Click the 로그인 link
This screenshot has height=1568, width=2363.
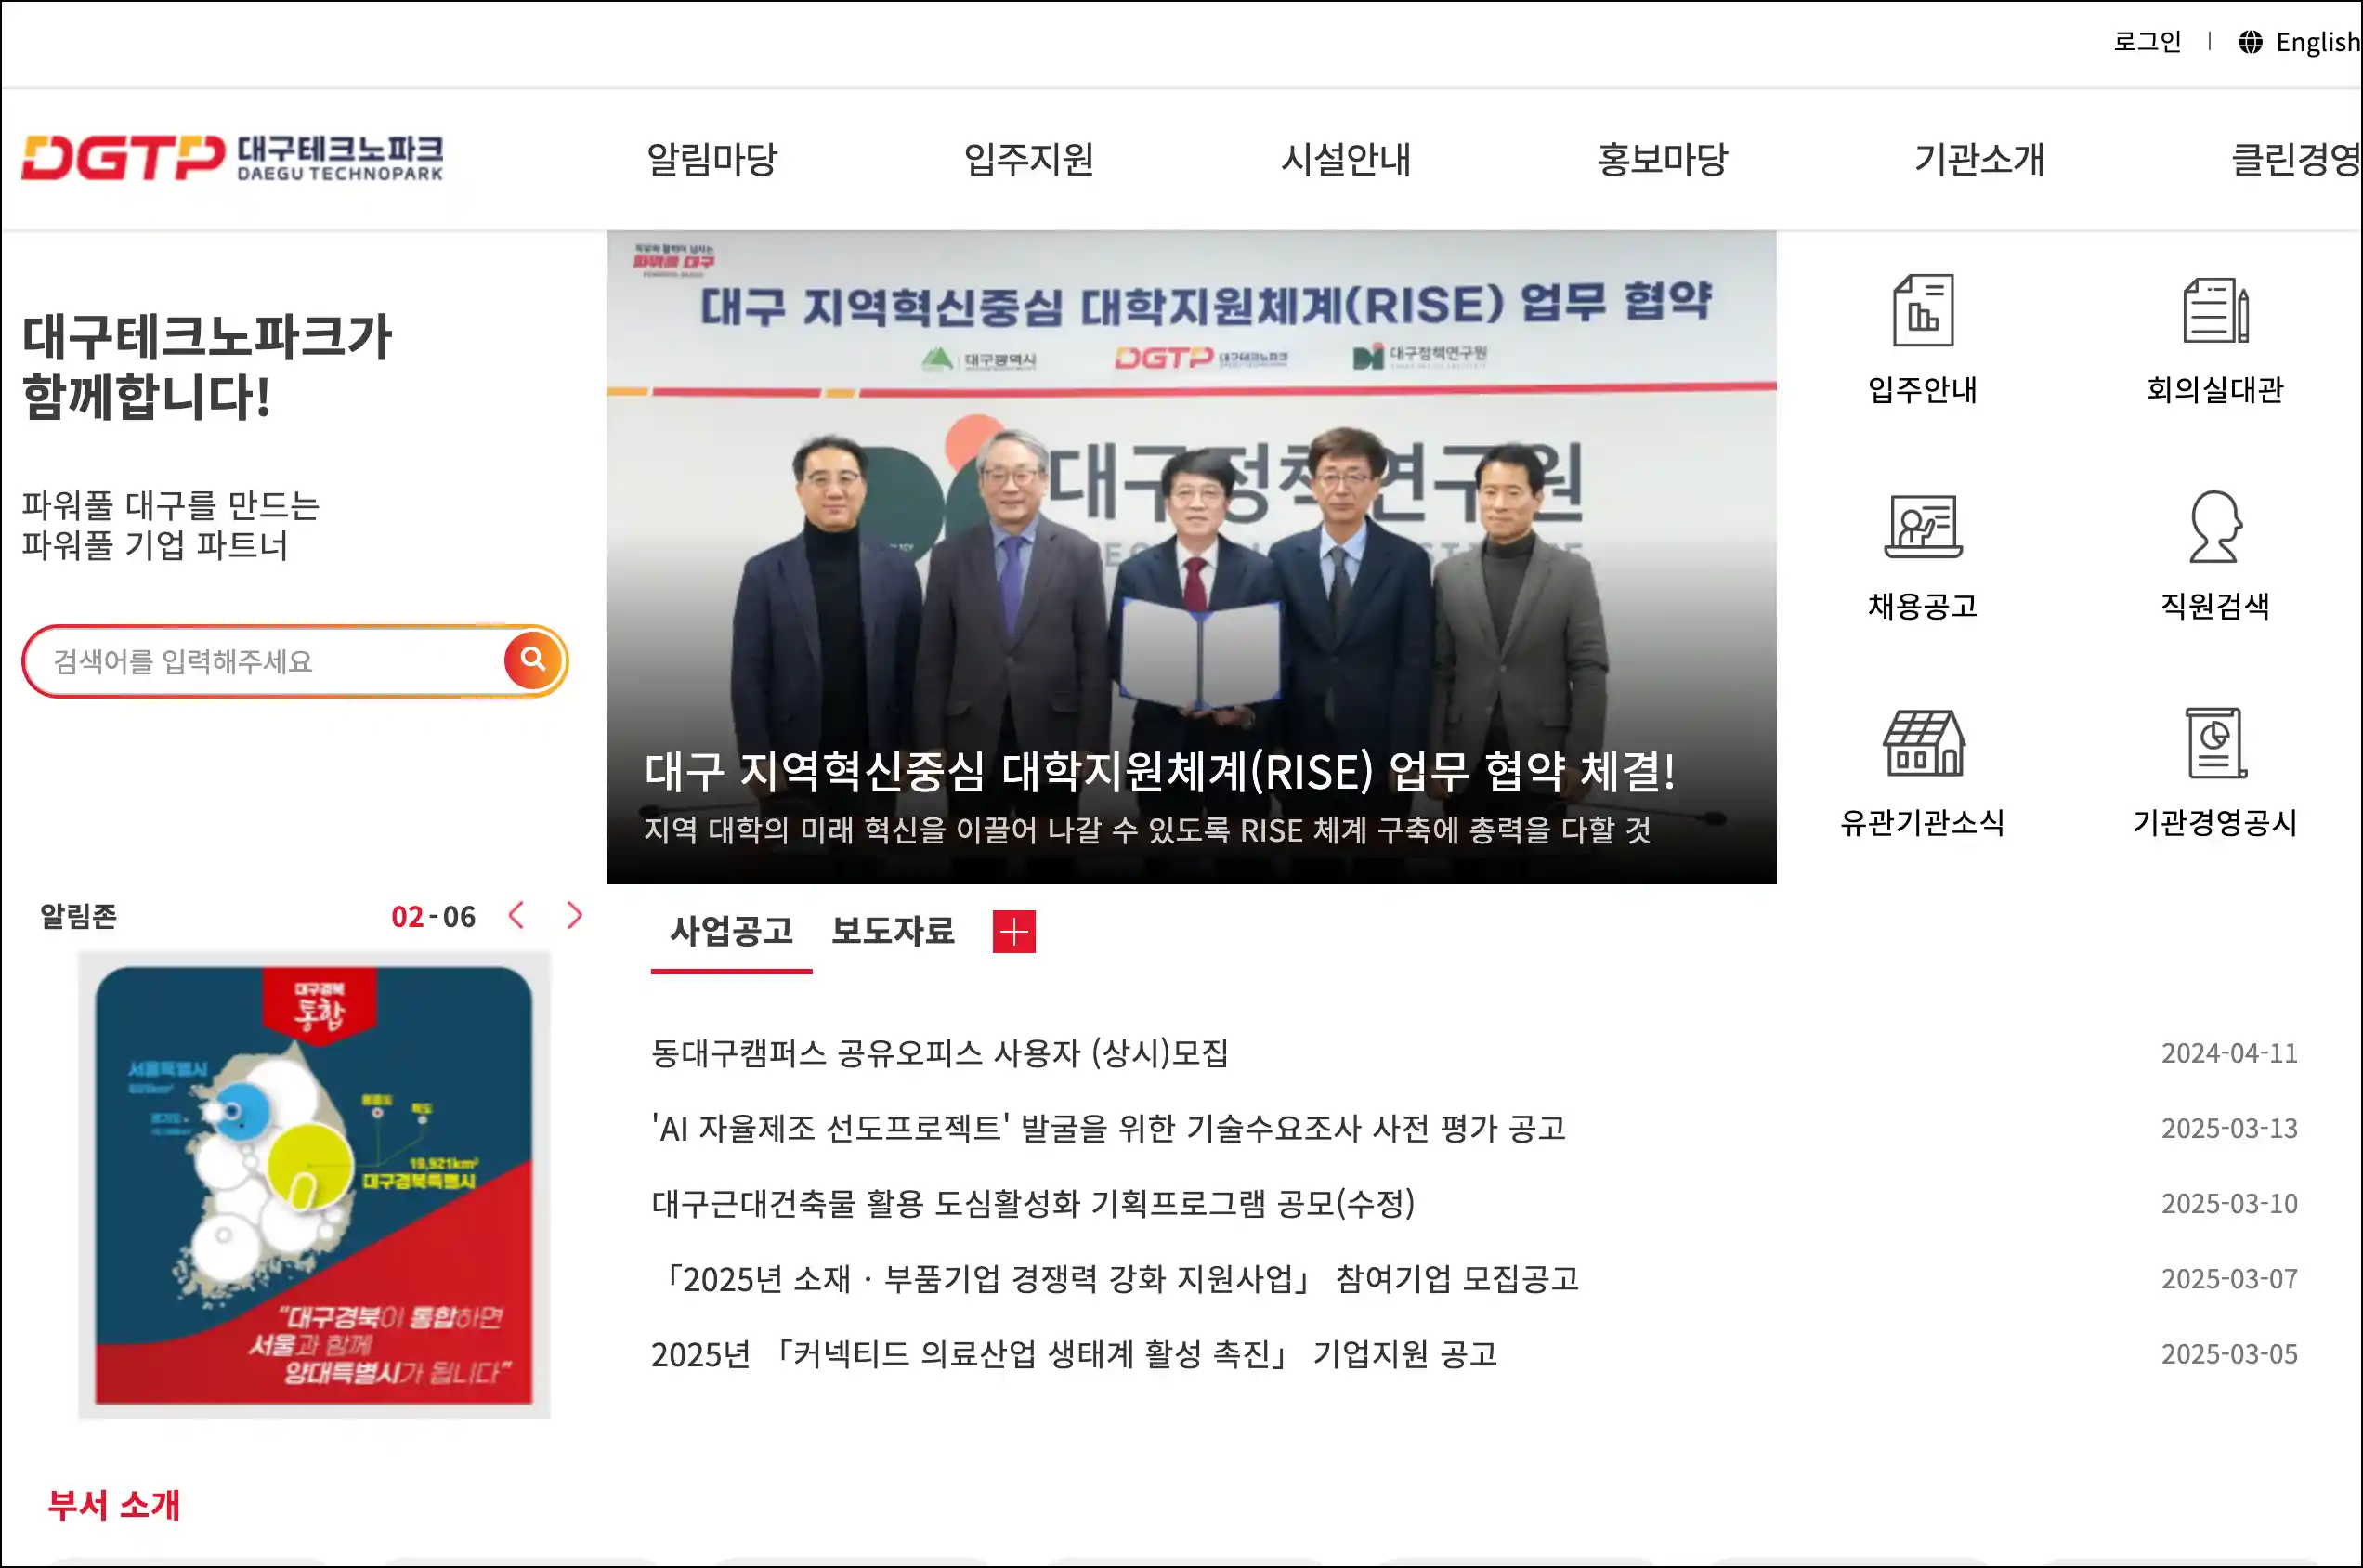tap(2147, 42)
